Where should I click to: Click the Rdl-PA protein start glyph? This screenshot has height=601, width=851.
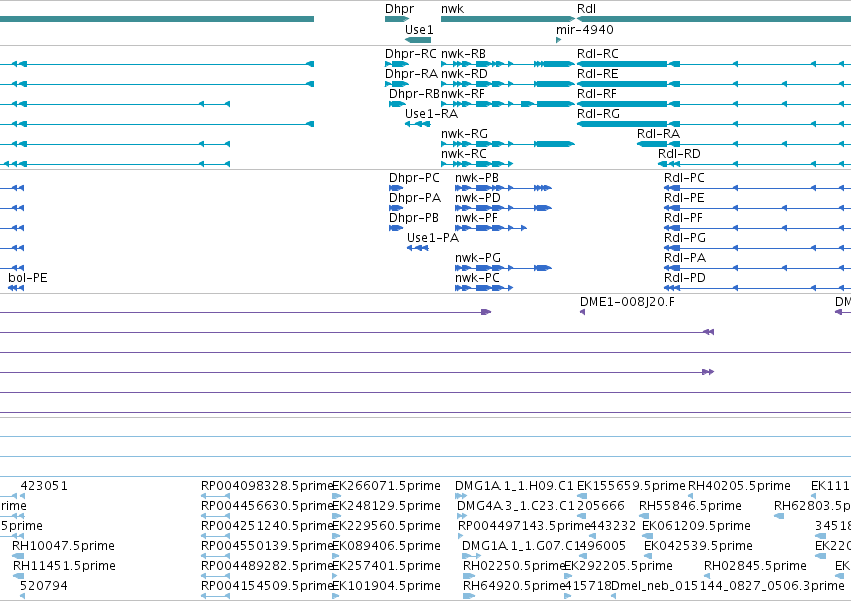[x=672, y=269]
